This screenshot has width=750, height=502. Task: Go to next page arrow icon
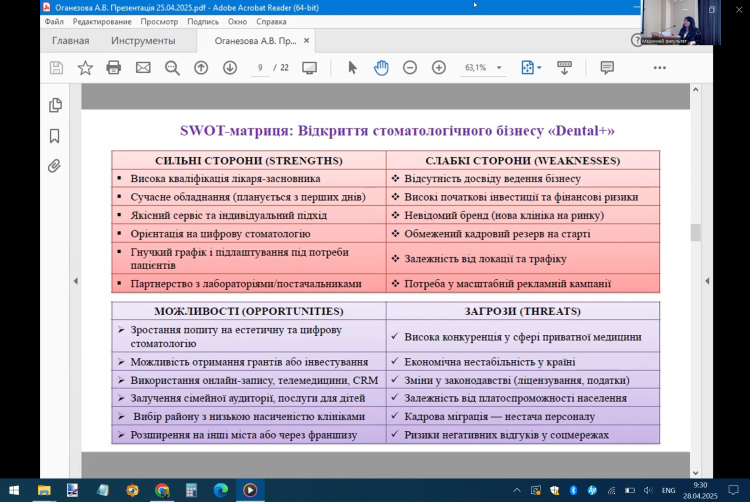point(230,68)
